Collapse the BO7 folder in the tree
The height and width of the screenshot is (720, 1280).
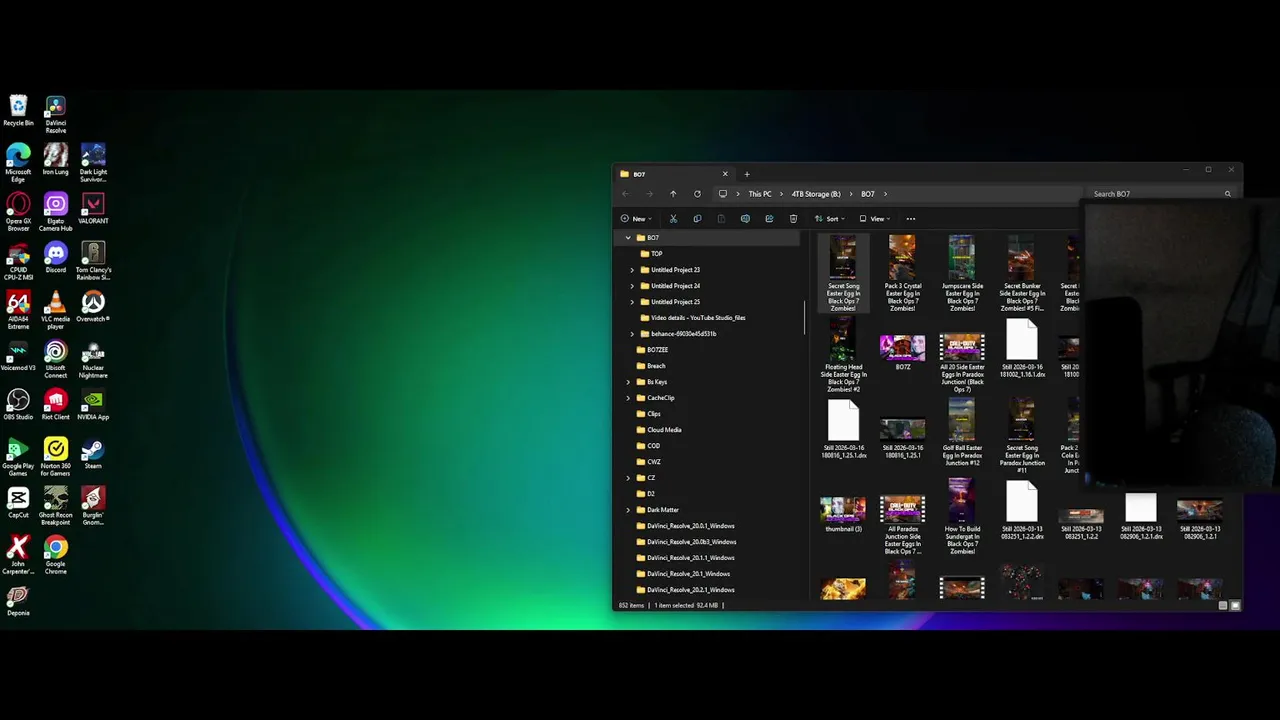point(628,238)
